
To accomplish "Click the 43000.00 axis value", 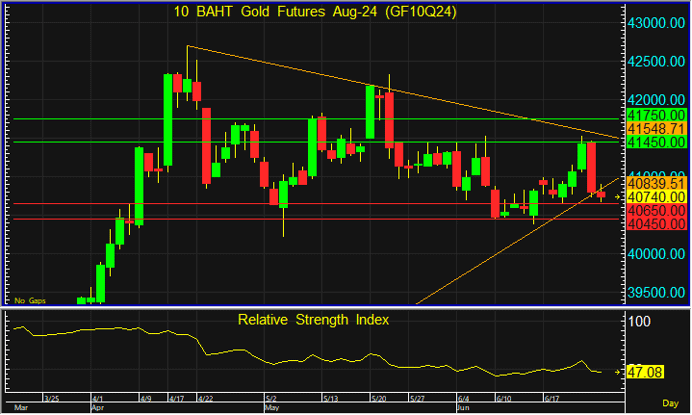I will coord(656,23).
